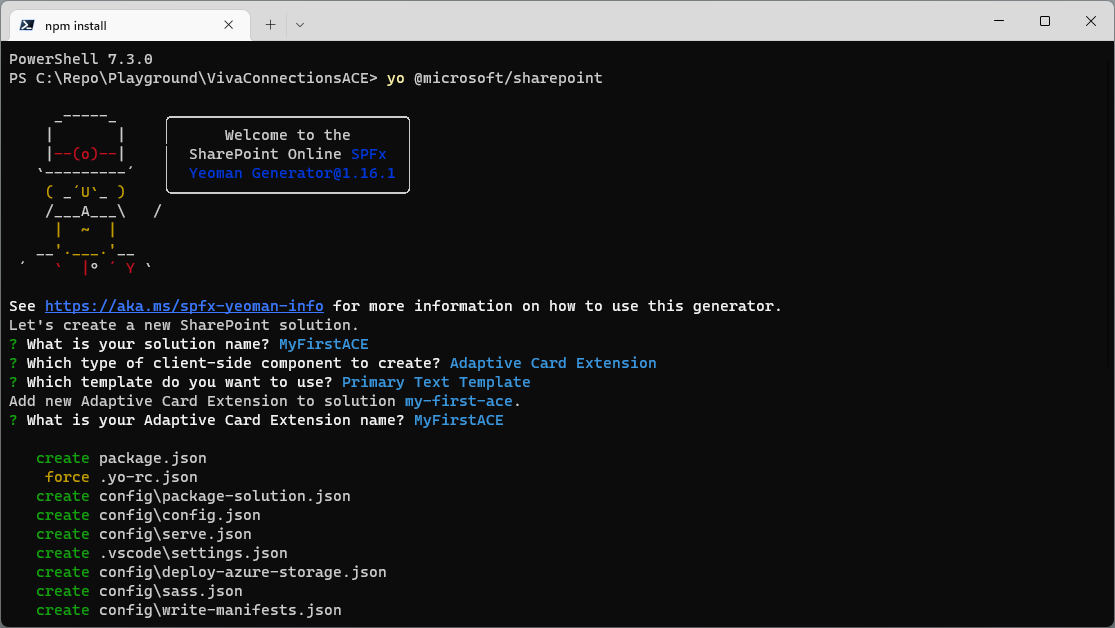Click the 'yo' command text

point(395,78)
